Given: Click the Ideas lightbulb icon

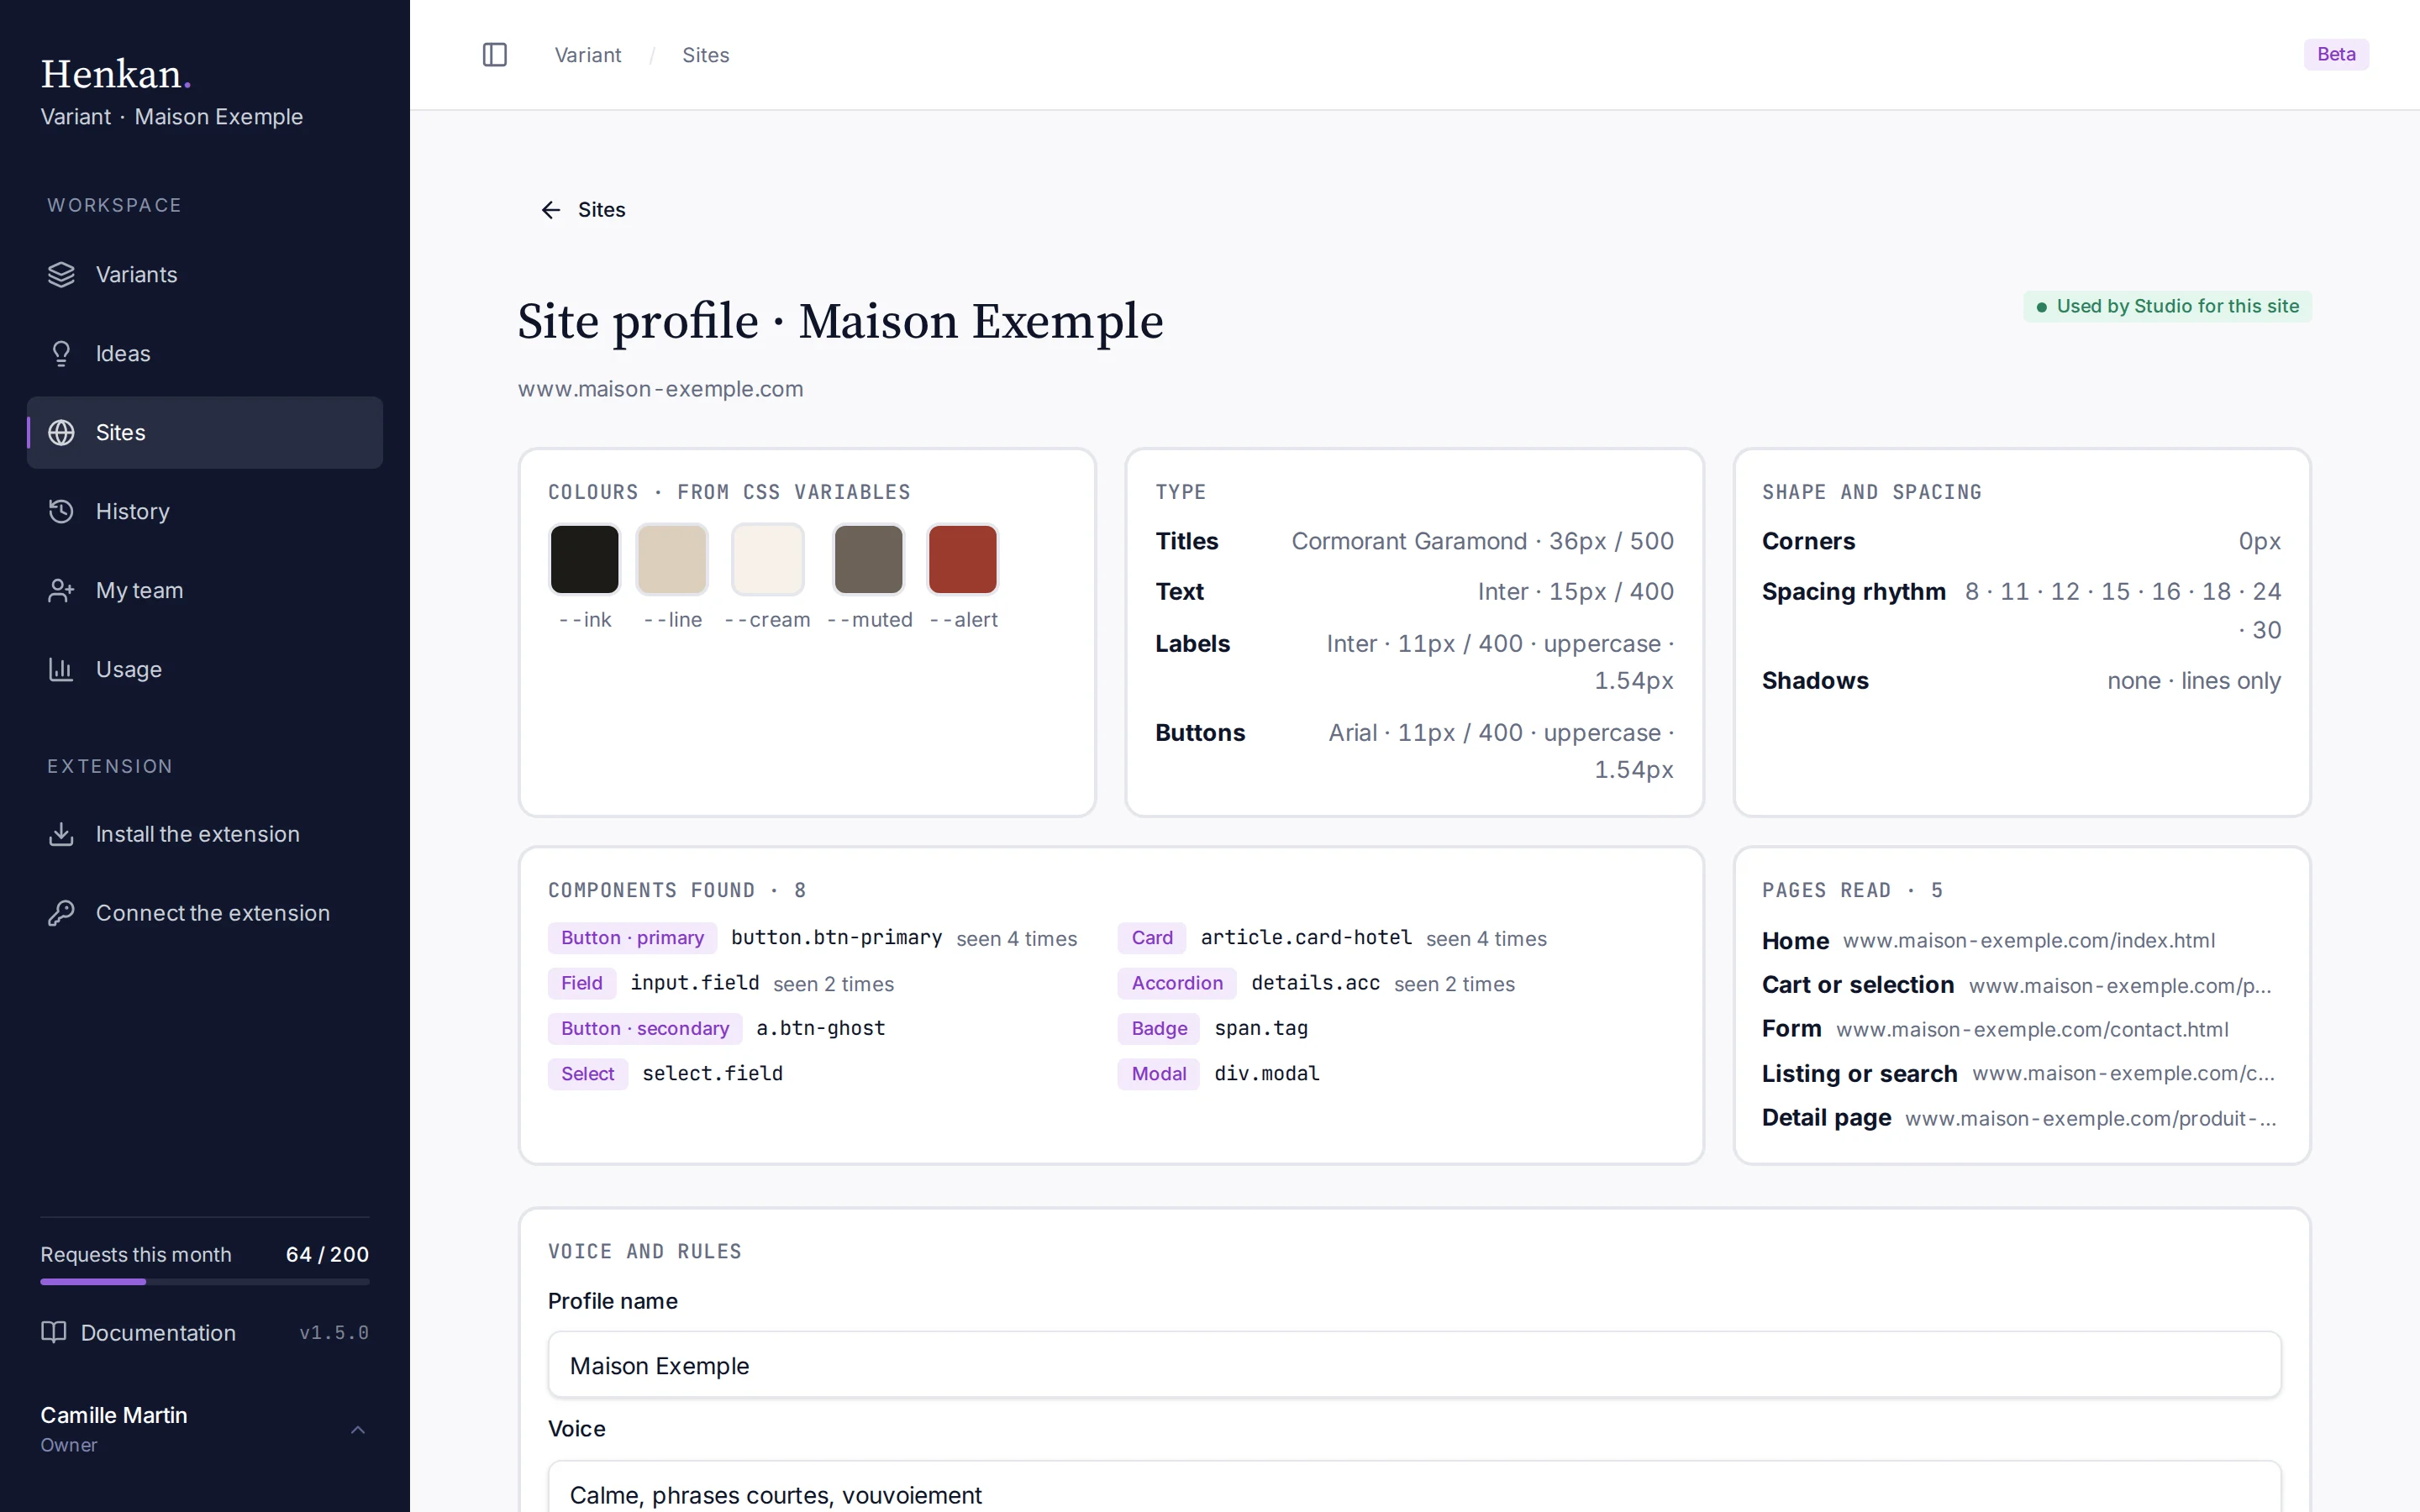Looking at the screenshot, I should [x=61, y=353].
